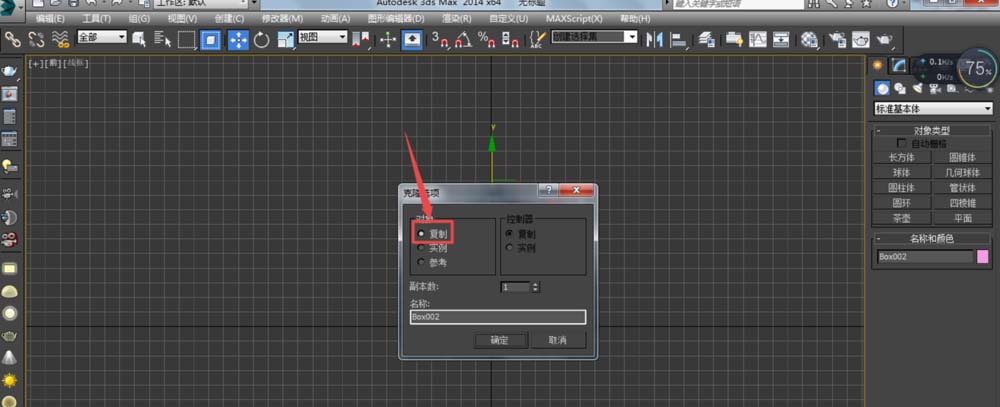The width and height of the screenshot is (1000, 407).
Task: Click the Angle Snap toggle icon
Action: pos(462,40)
